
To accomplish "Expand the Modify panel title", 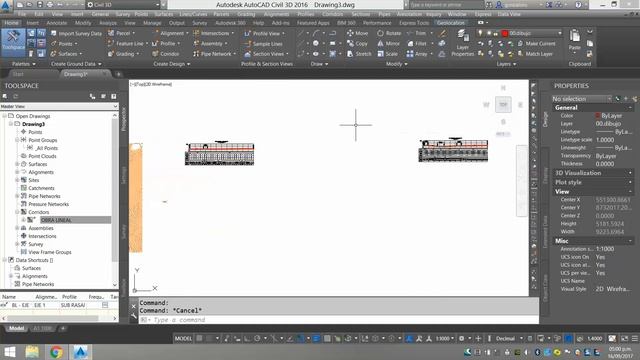I will pyautogui.click(x=396, y=64).
